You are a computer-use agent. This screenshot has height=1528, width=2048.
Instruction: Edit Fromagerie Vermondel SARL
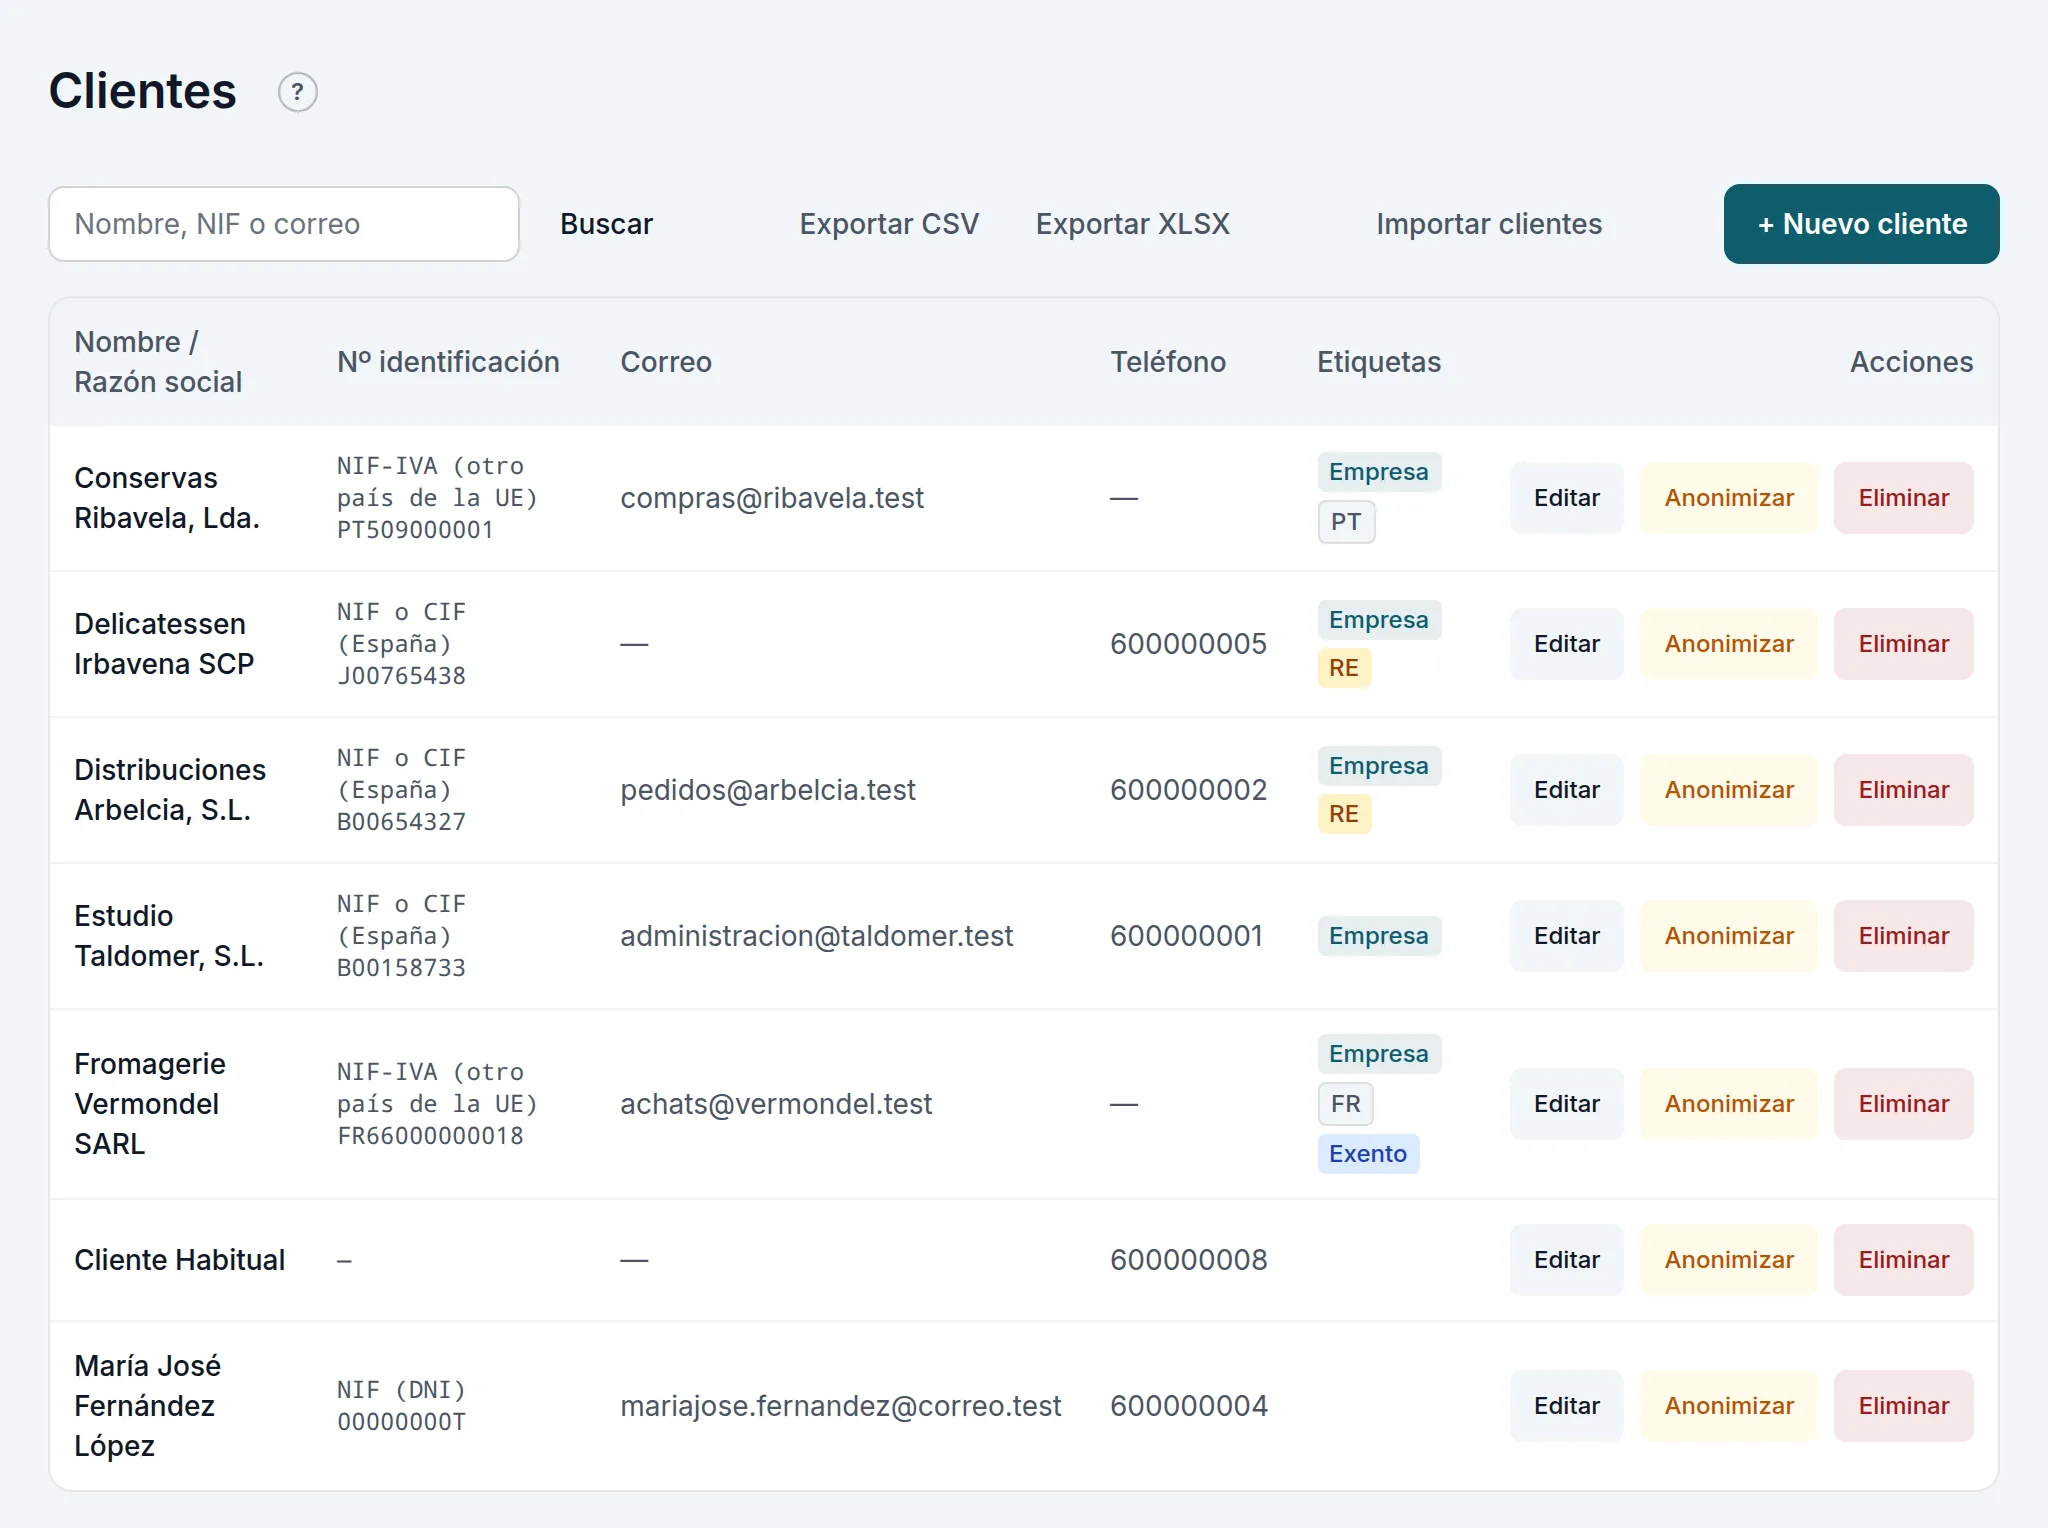1566,1104
